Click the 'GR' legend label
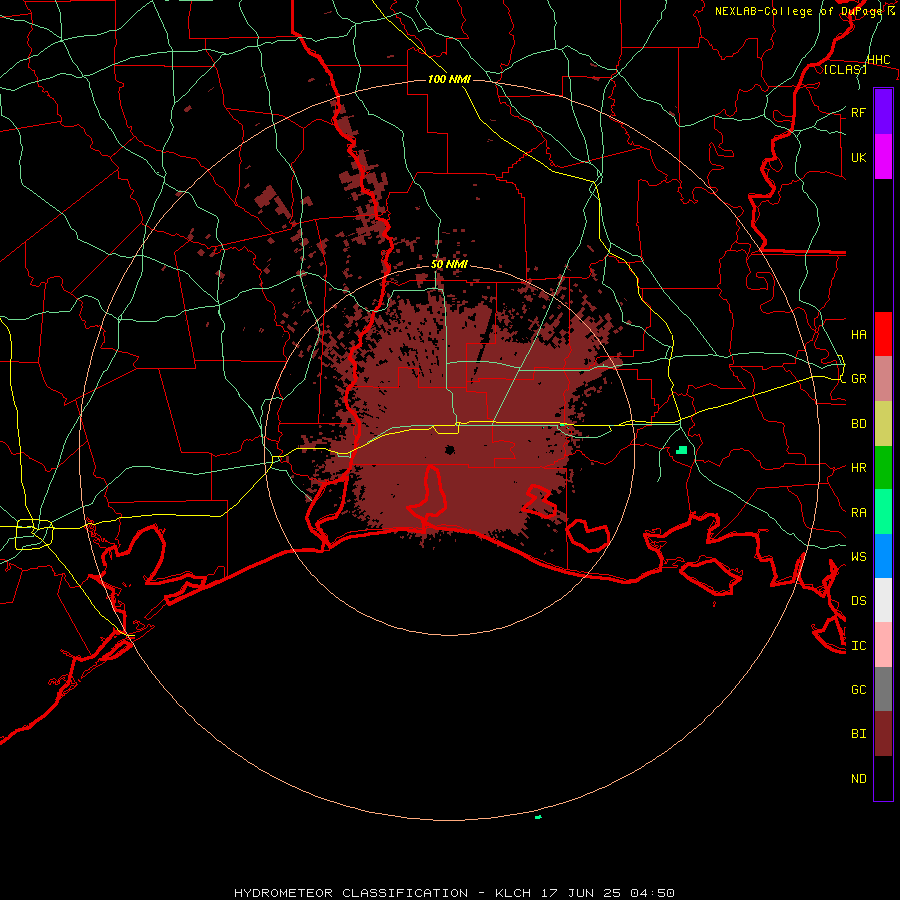 coord(858,379)
